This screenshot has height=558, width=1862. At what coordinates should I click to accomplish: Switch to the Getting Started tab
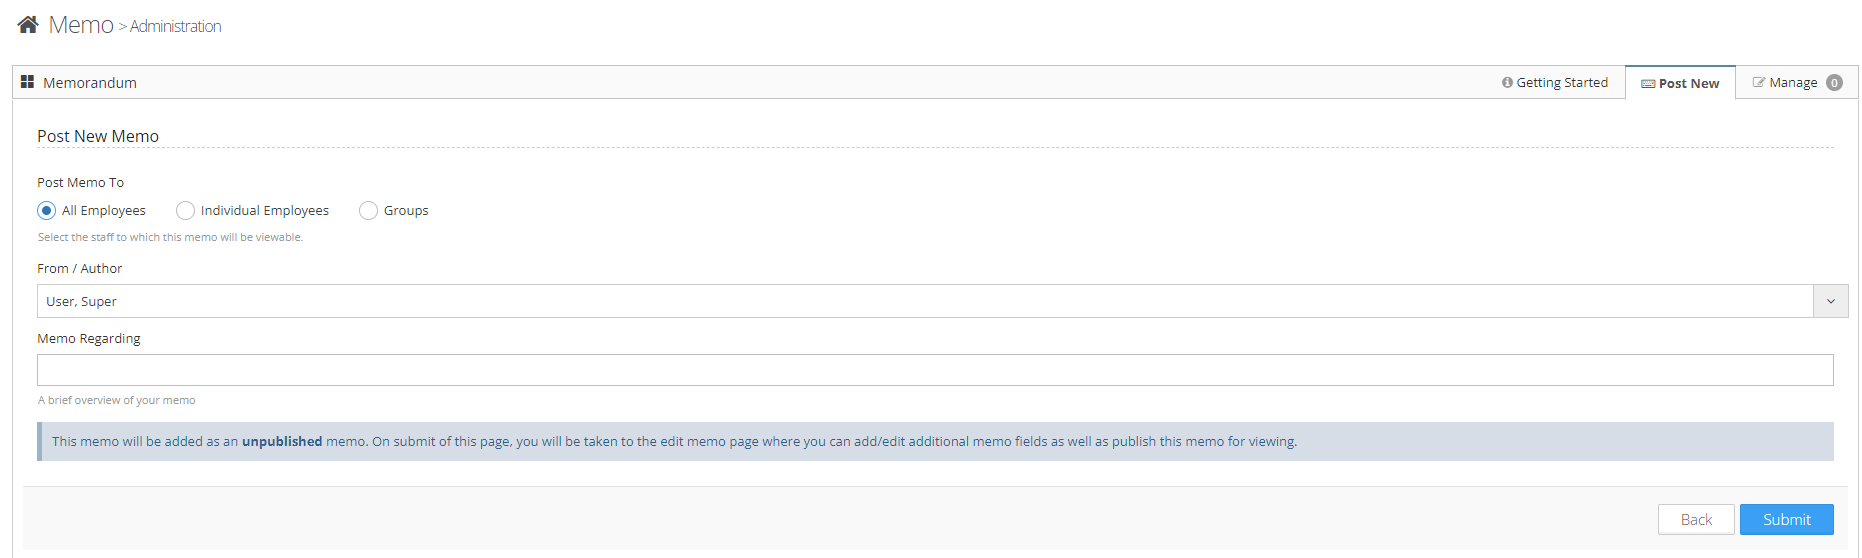1562,83
